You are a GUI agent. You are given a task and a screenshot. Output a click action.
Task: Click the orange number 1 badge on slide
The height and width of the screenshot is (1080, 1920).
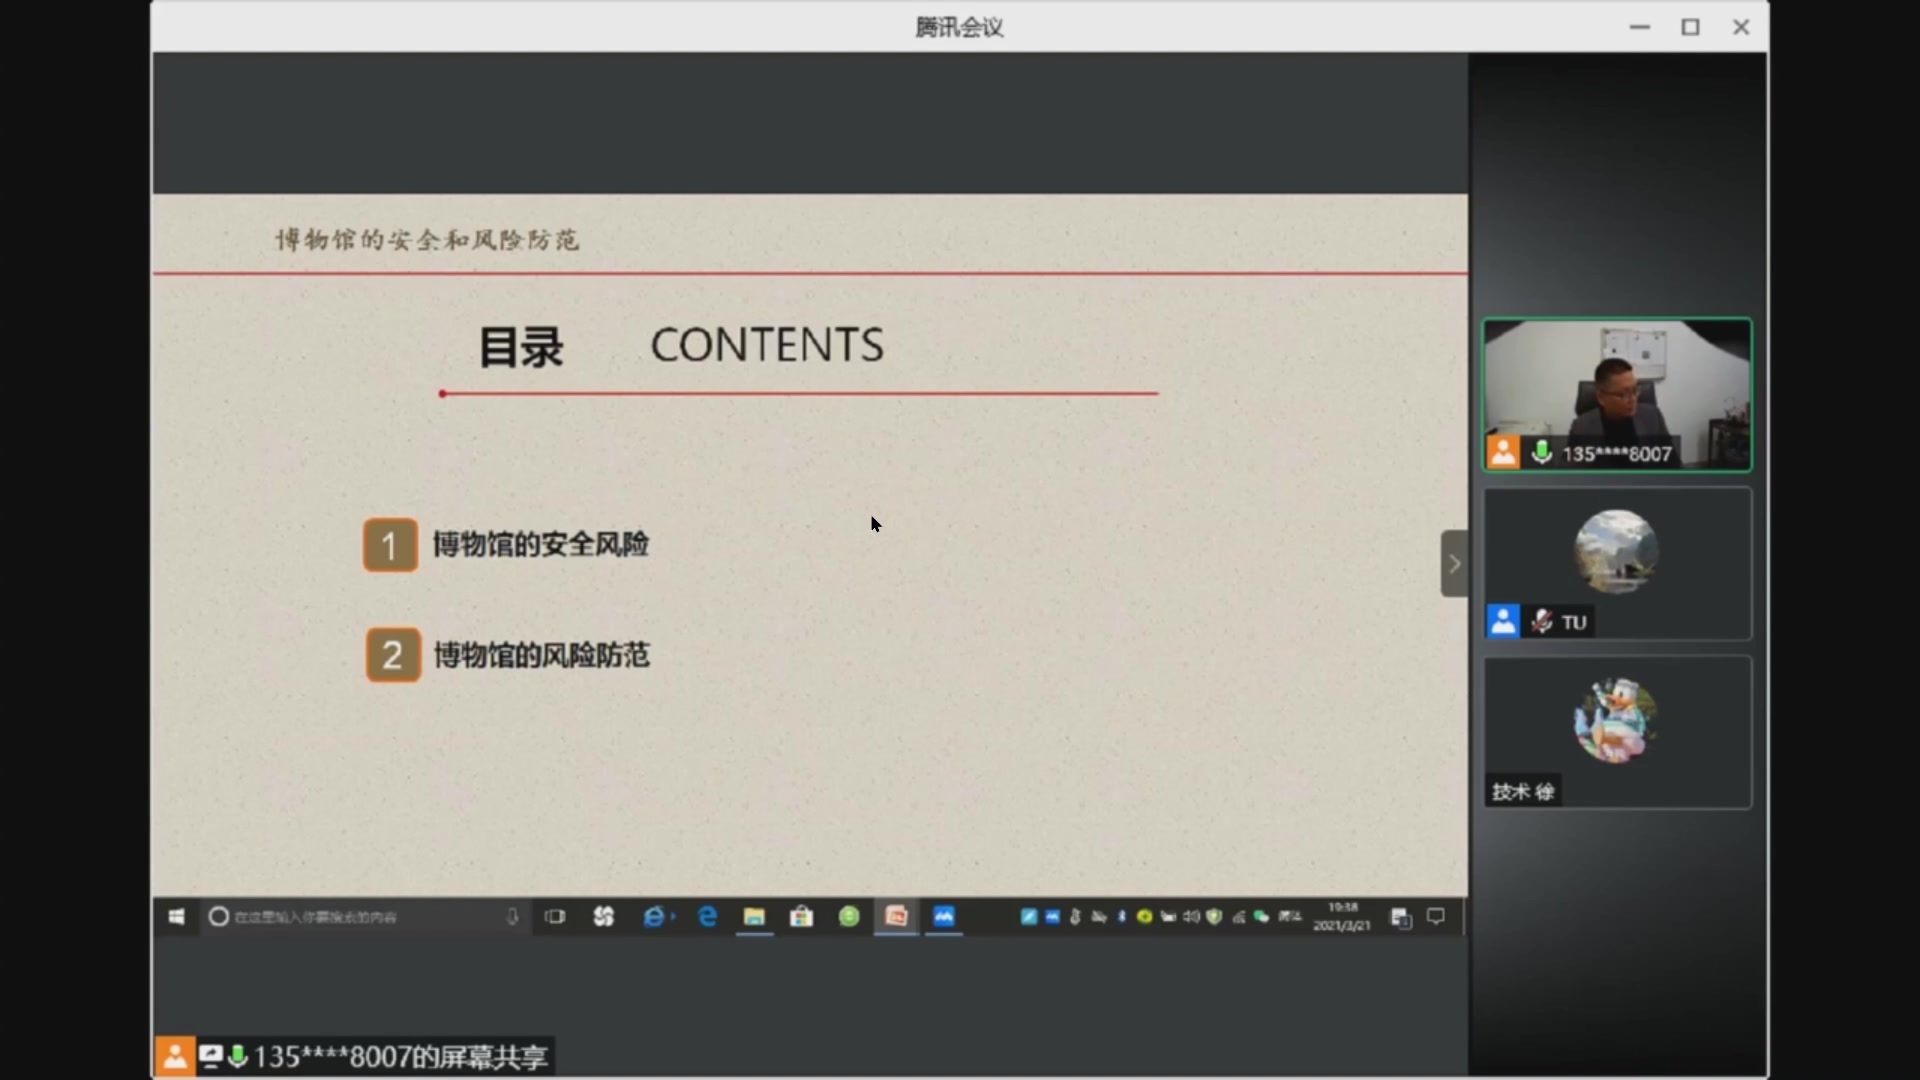[390, 545]
